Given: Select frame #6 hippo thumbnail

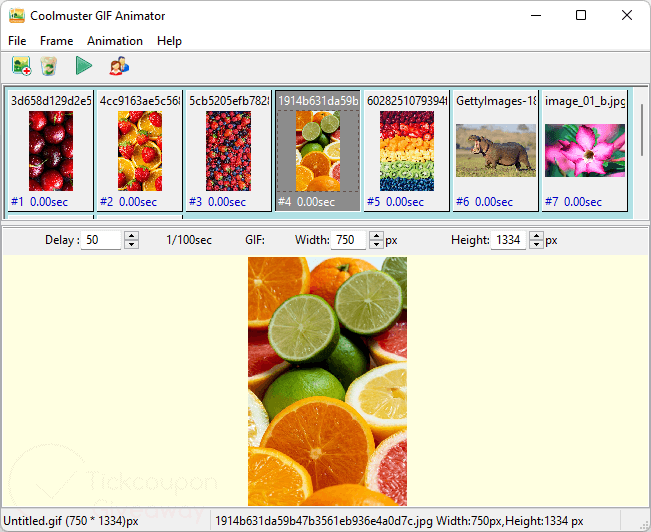Looking at the screenshot, I should [495, 150].
